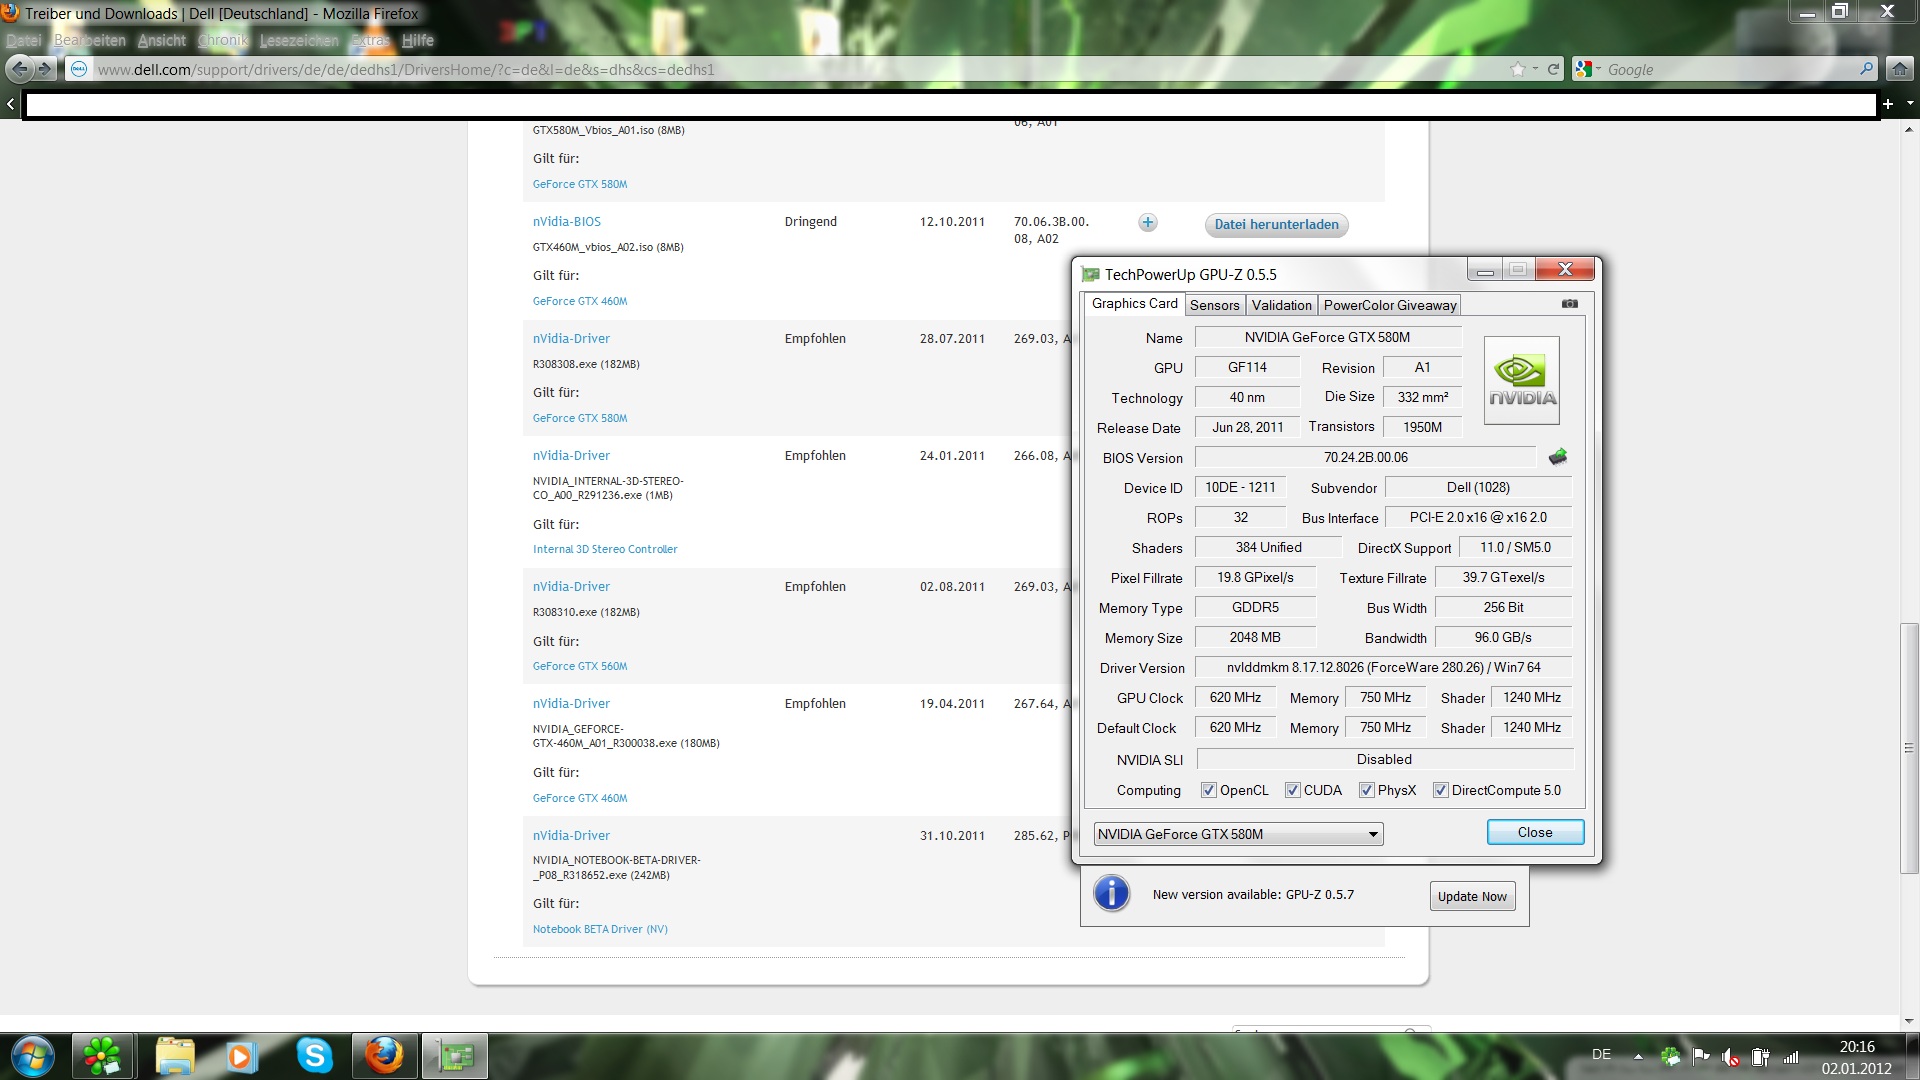
Task: Click the muted volume tray icon
Action: [x=1731, y=1056]
